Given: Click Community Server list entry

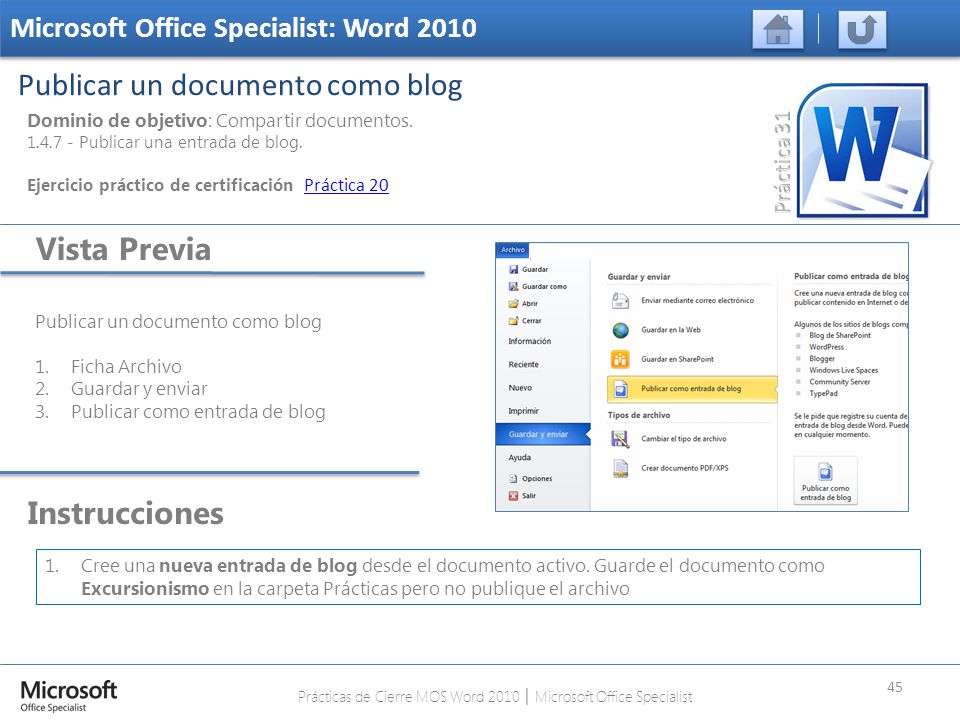Looking at the screenshot, I should pos(839,382).
